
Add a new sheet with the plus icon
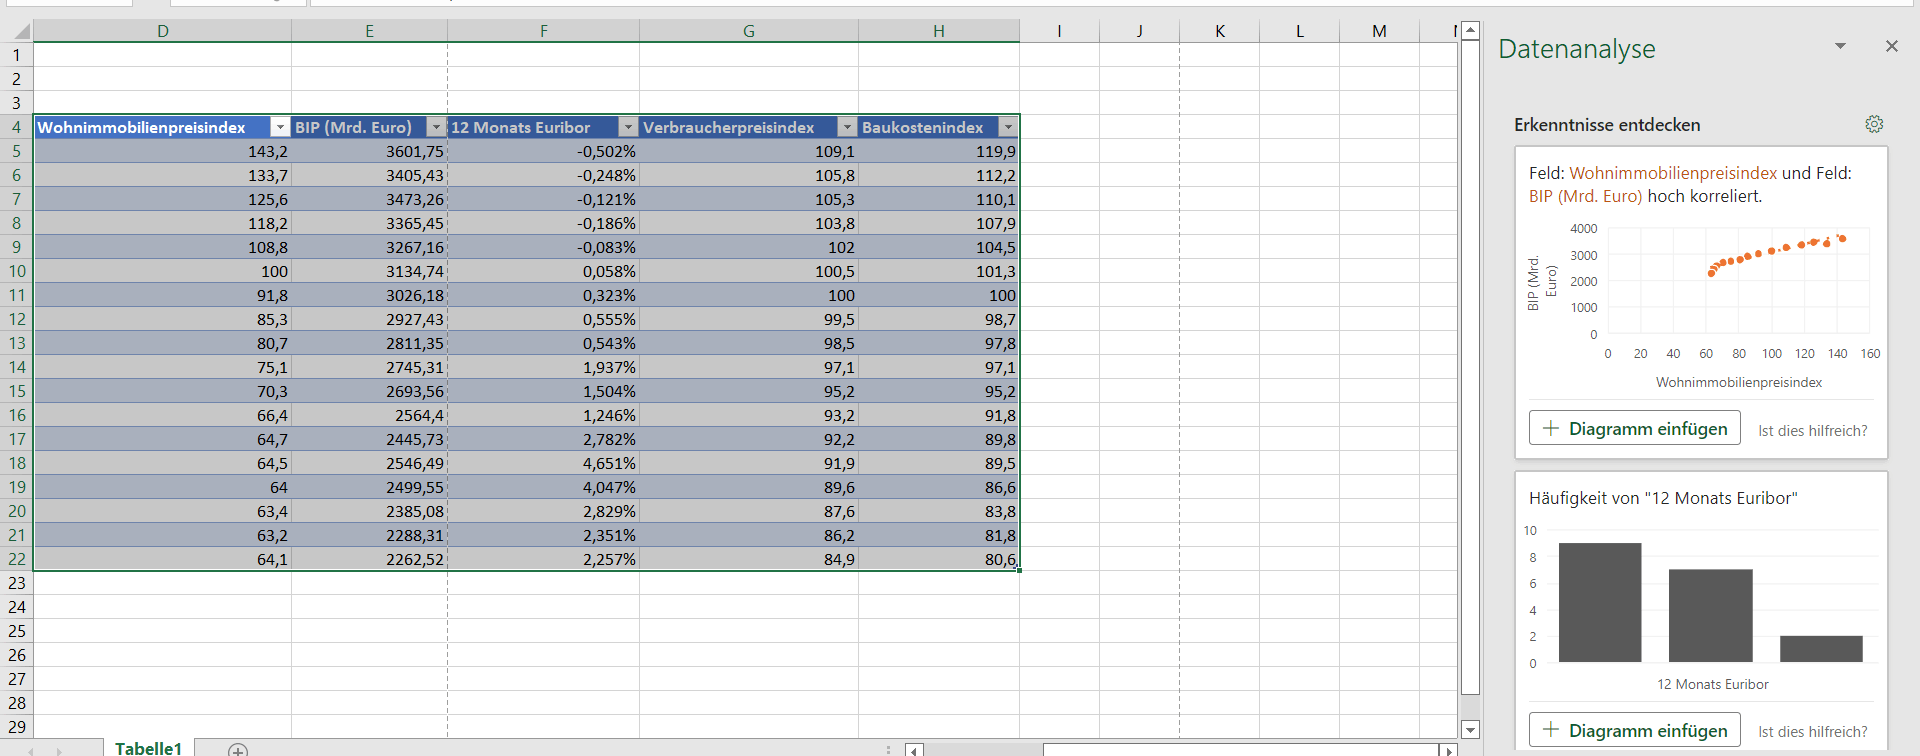pos(238,749)
